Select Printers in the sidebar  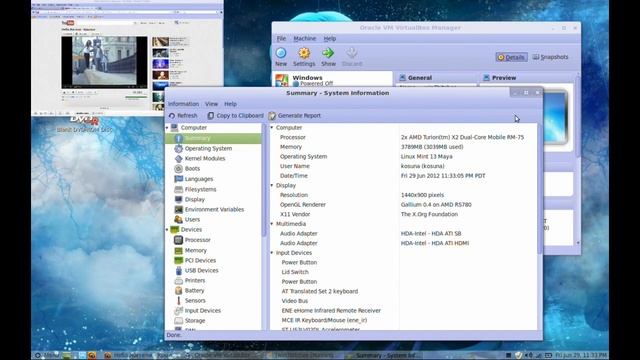click(x=195, y=280)
